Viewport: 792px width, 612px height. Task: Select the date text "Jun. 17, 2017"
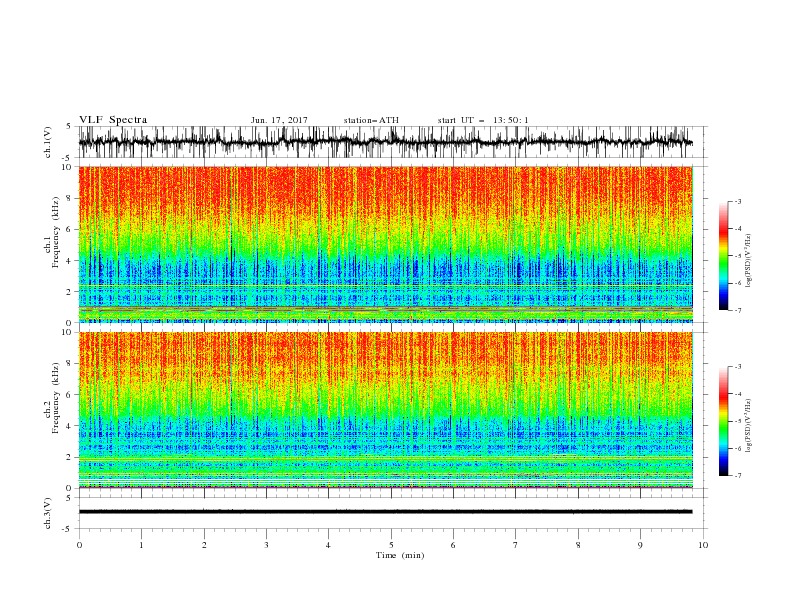(x=279, y=120)
